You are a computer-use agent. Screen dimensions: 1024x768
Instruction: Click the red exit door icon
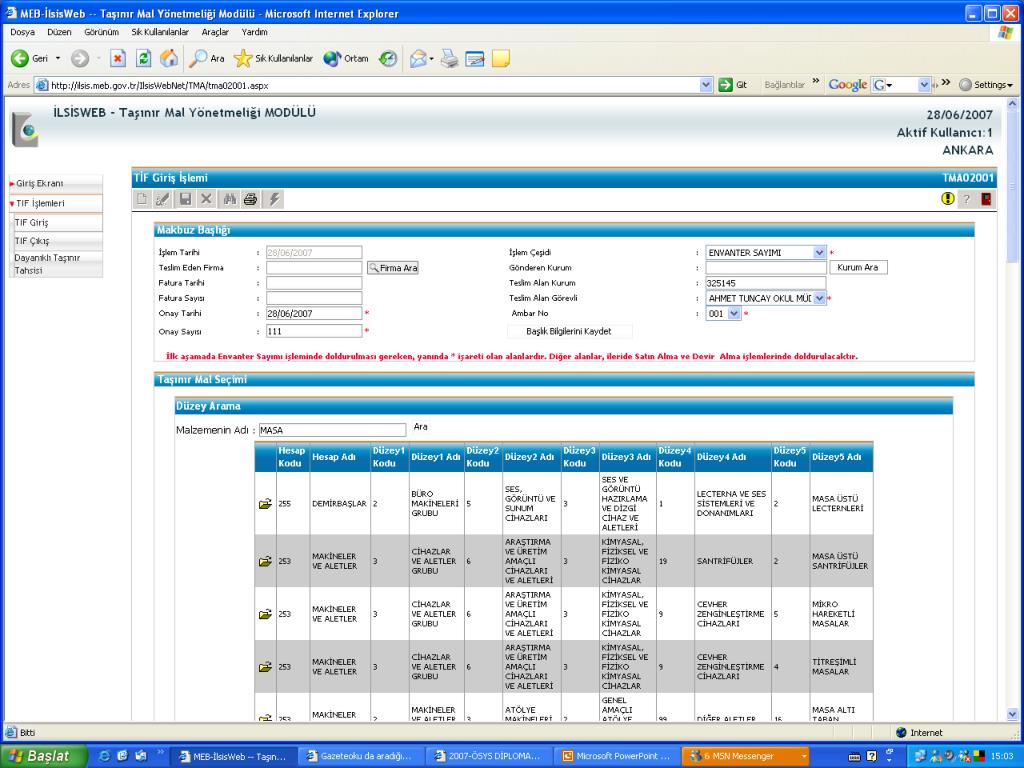coord(986,199)
